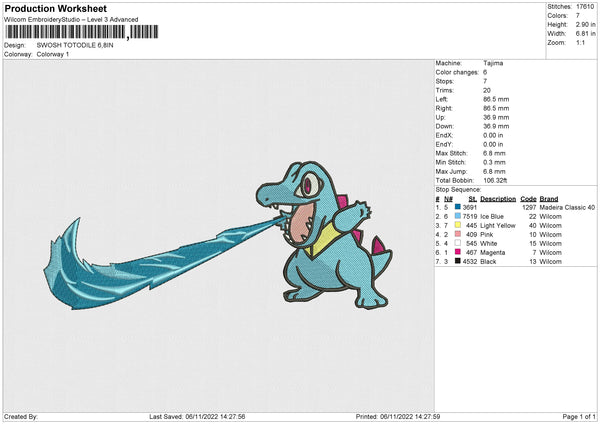Image resolution: width=600 pixels, height=424 pixels.
Task: Click the 'Madeira Classic 40' brand entry
Action: (x=567, y=207)
